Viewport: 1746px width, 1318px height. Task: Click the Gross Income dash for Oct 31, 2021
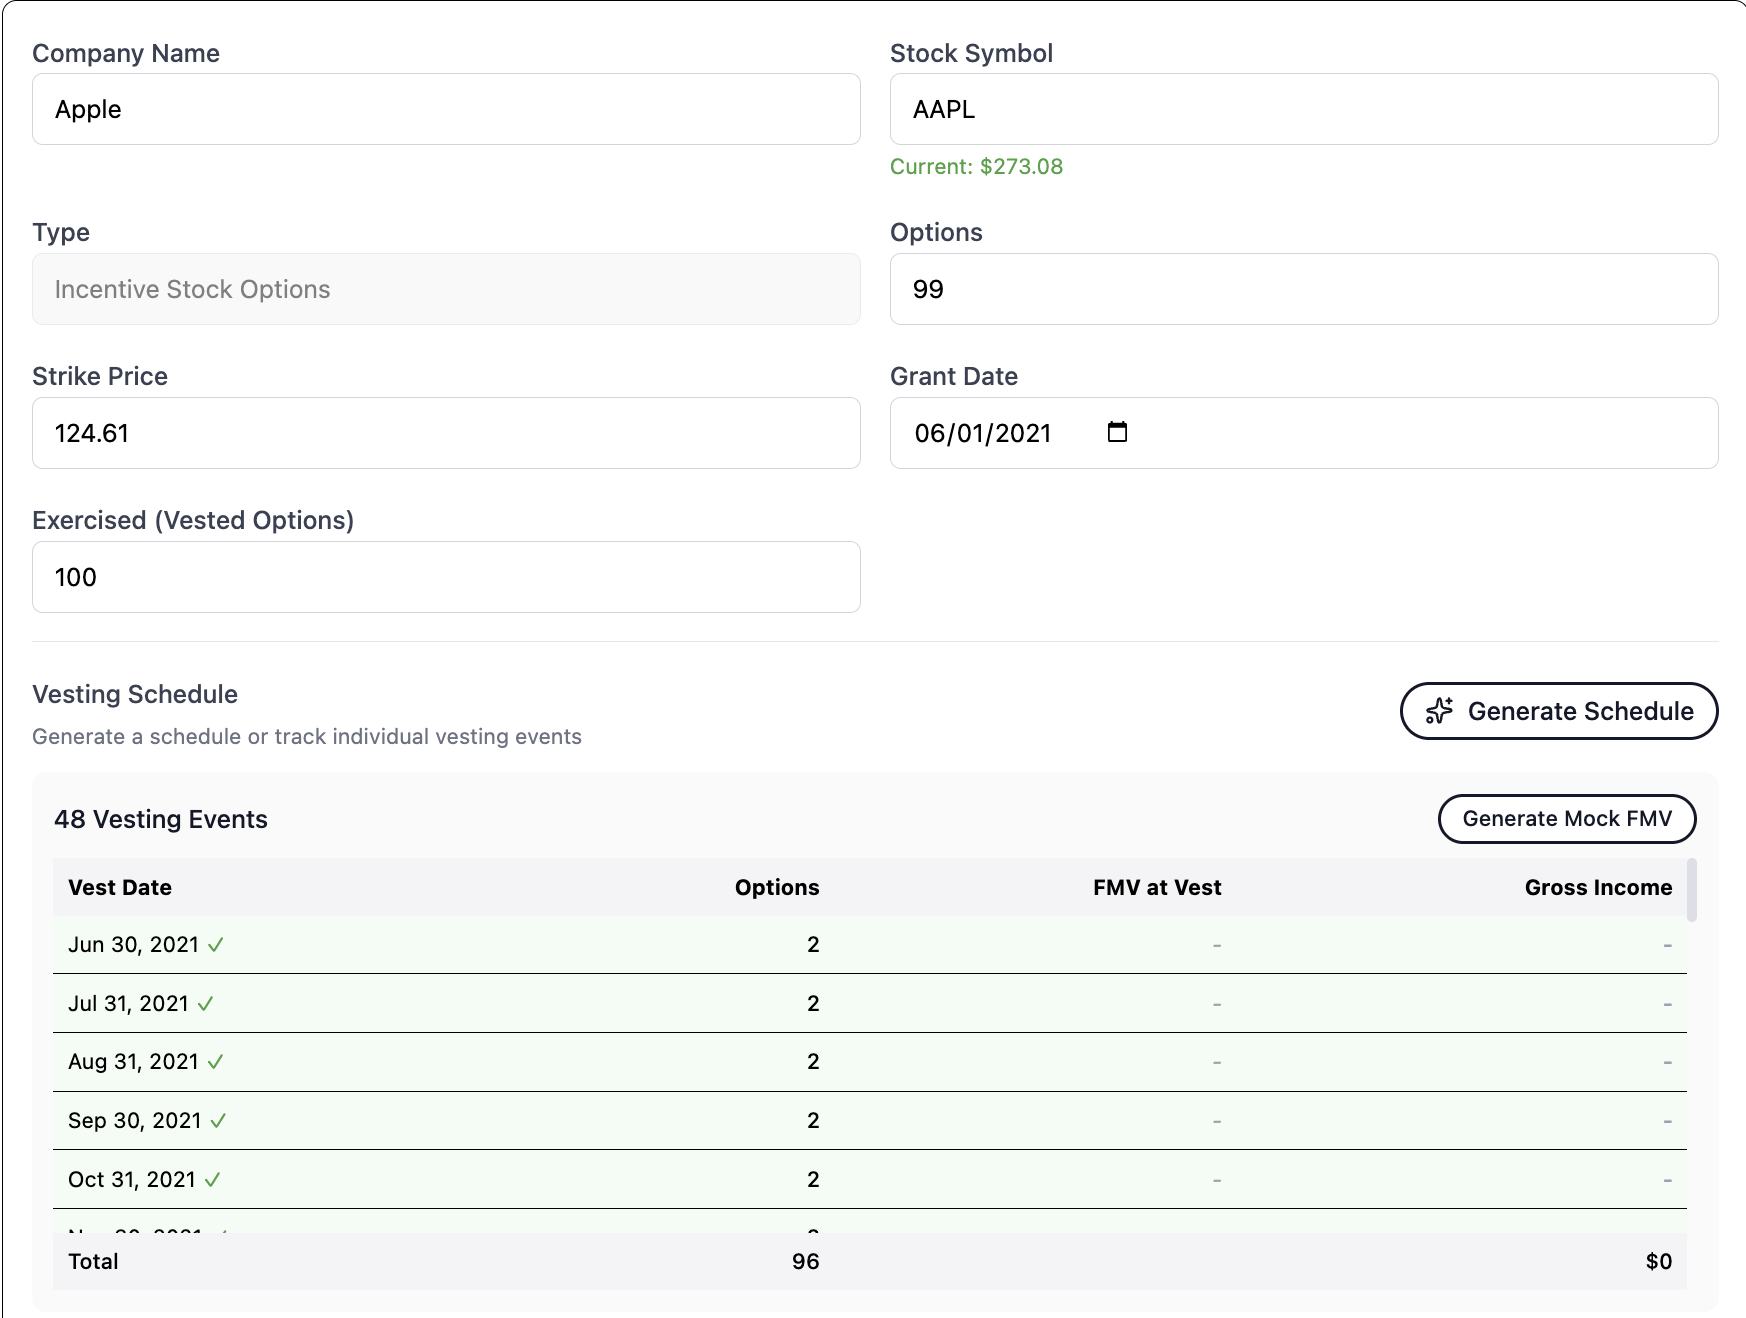(1667, 1180)
